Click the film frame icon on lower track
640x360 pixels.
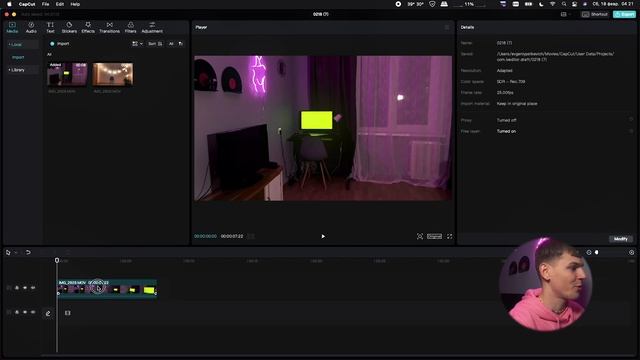(68, 313)
